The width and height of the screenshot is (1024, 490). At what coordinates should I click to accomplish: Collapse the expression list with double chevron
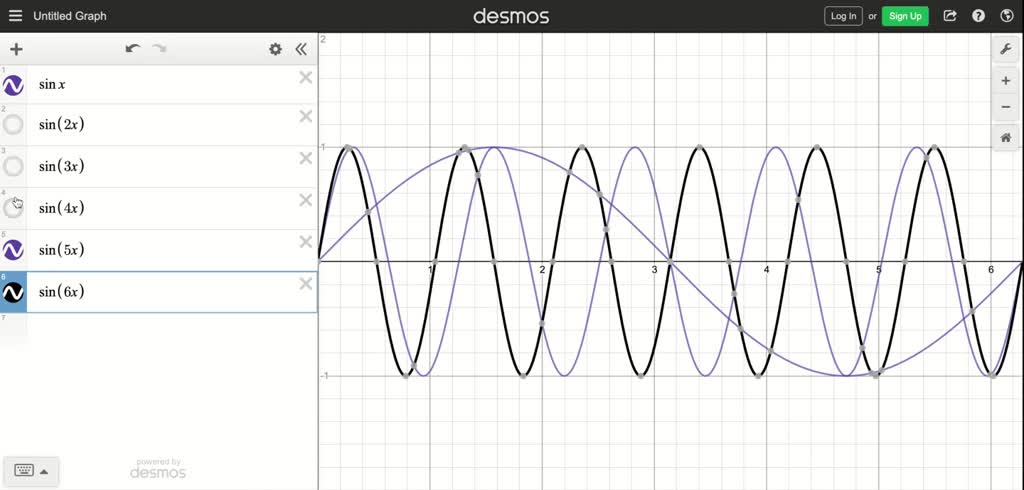pyautogui.click(x=301, y=49)
